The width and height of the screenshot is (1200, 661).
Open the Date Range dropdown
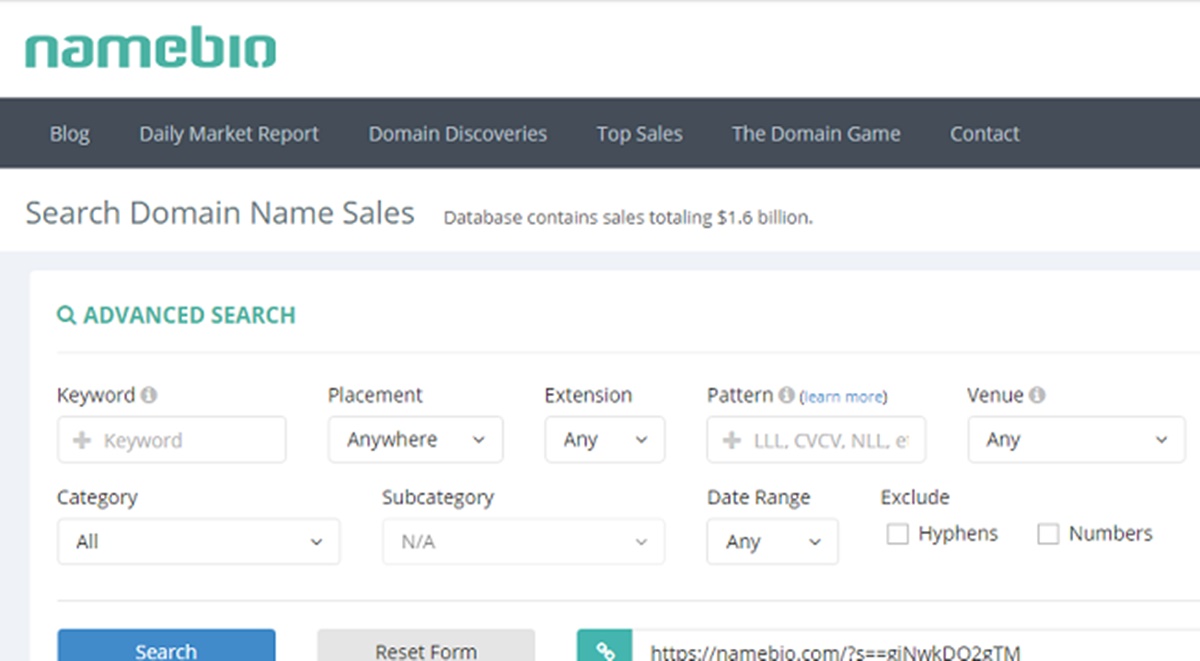click(772, 542)
